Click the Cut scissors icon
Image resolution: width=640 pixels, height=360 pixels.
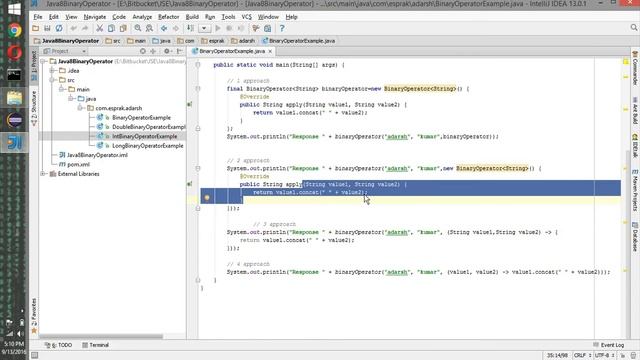point(100,29)
